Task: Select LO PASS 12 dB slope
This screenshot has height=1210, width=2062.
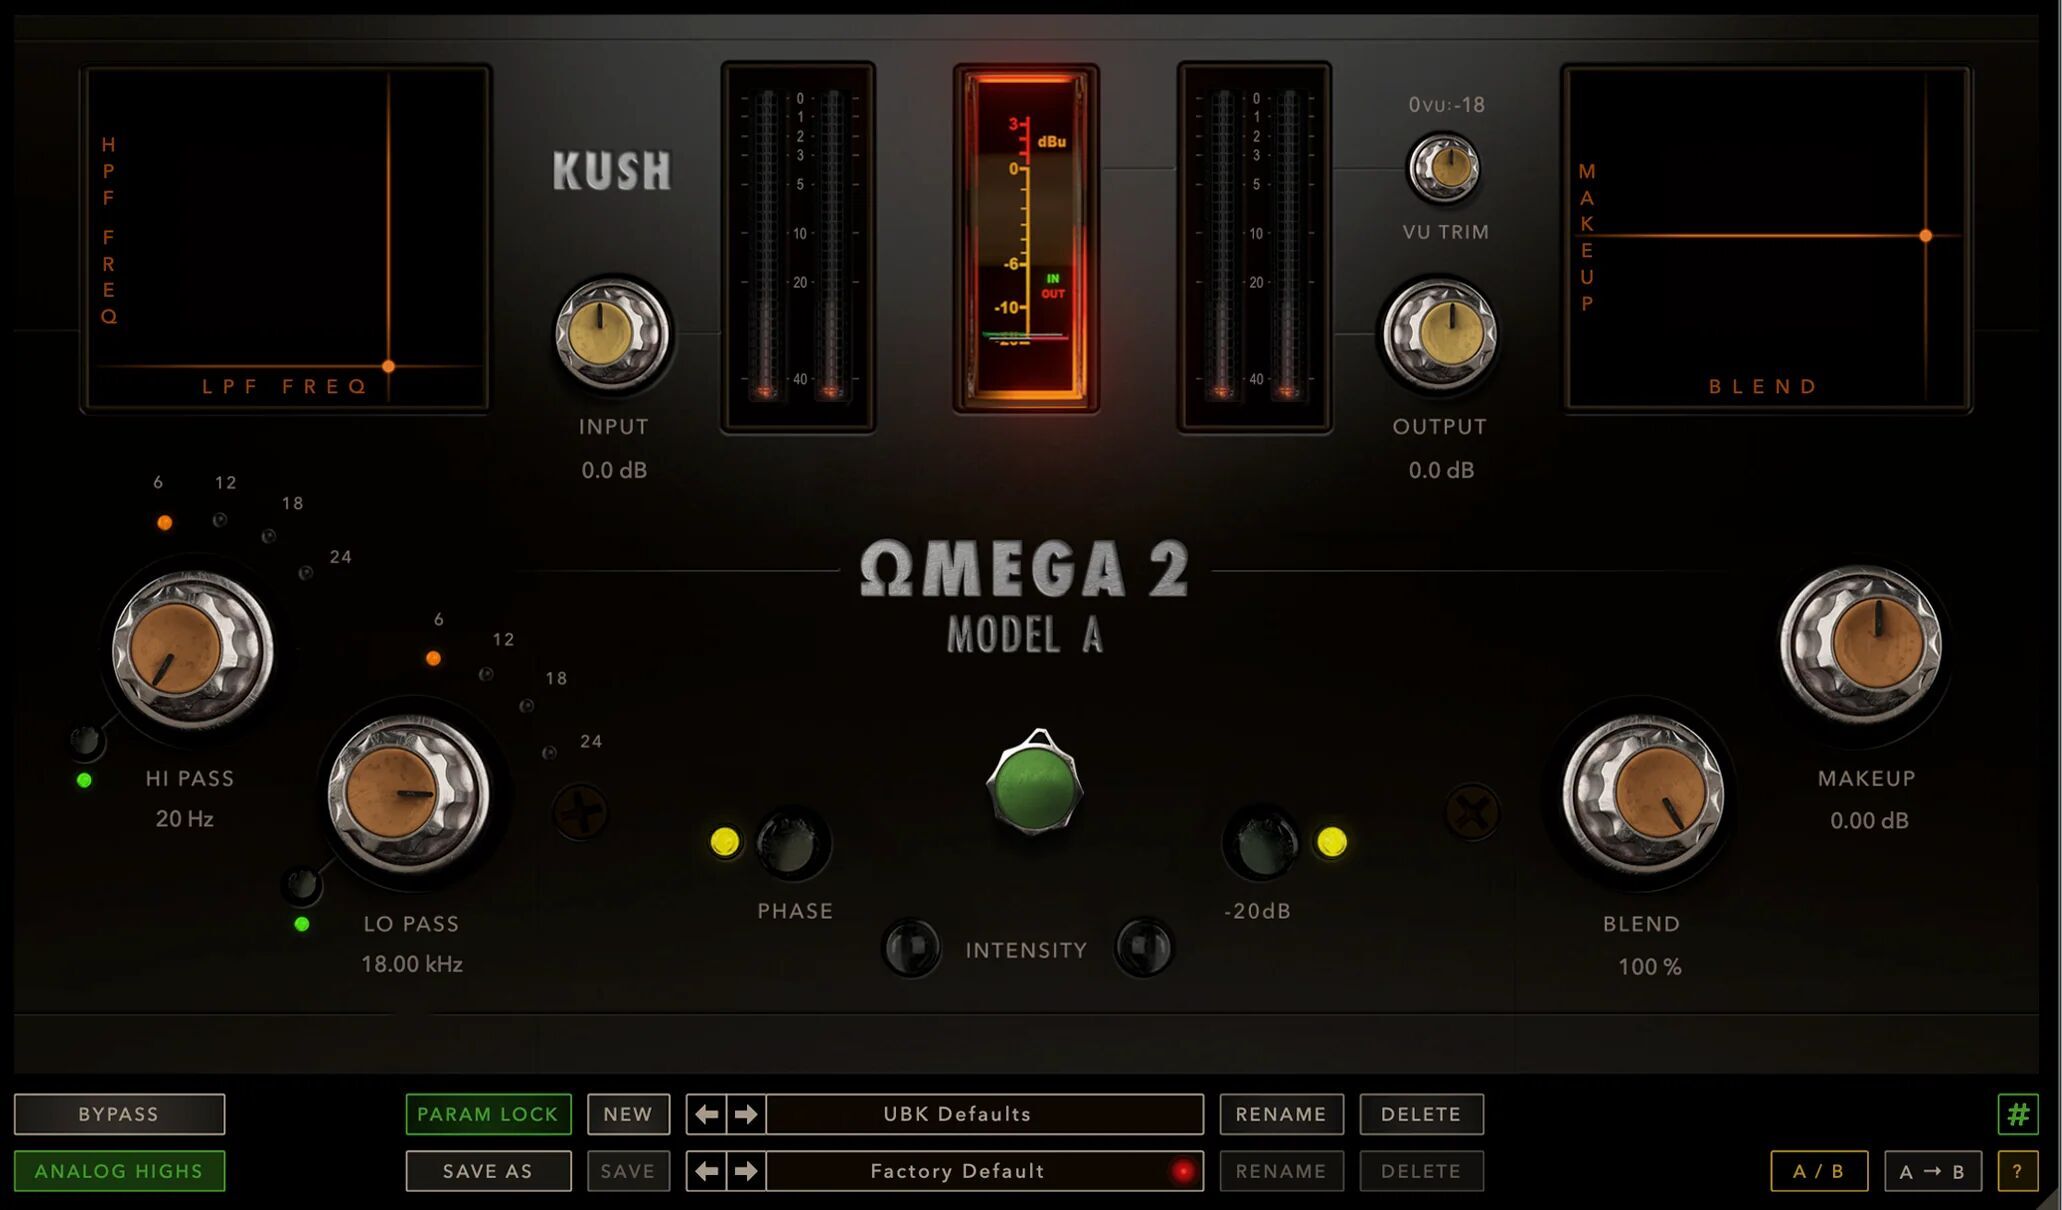Action: (486, 675)
